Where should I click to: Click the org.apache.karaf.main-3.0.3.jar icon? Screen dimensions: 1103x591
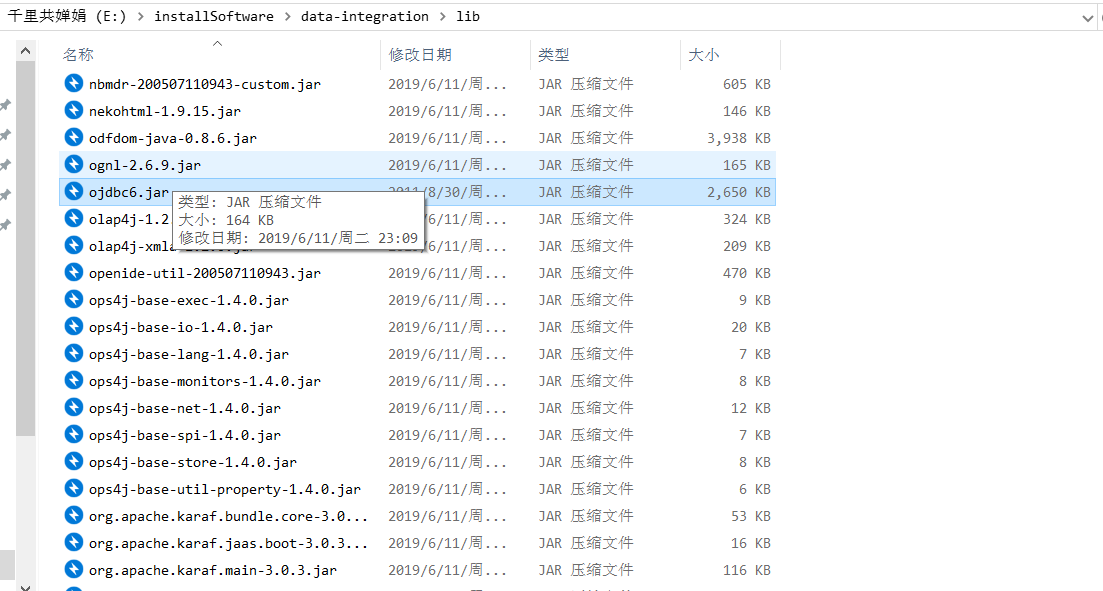(73, 570)
